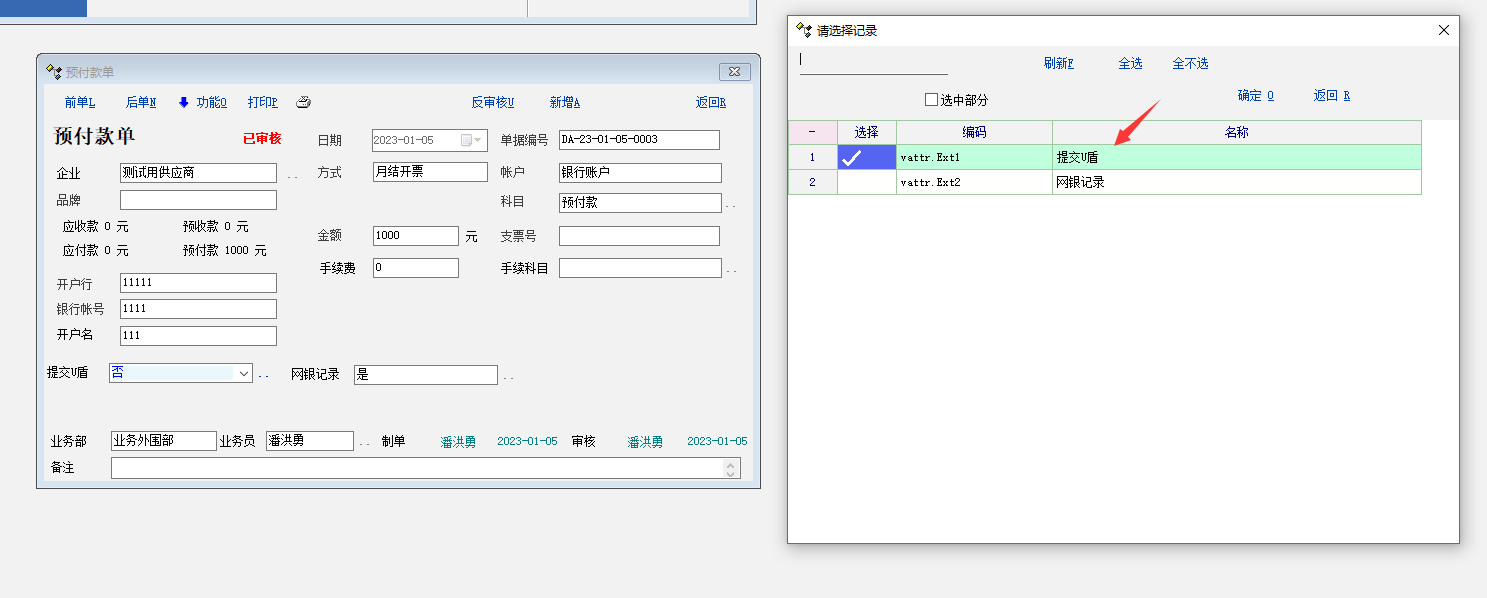
Task: Click the lookup dots after 网银记录 field
Action: pyautogui.click(x=508, y=377)
